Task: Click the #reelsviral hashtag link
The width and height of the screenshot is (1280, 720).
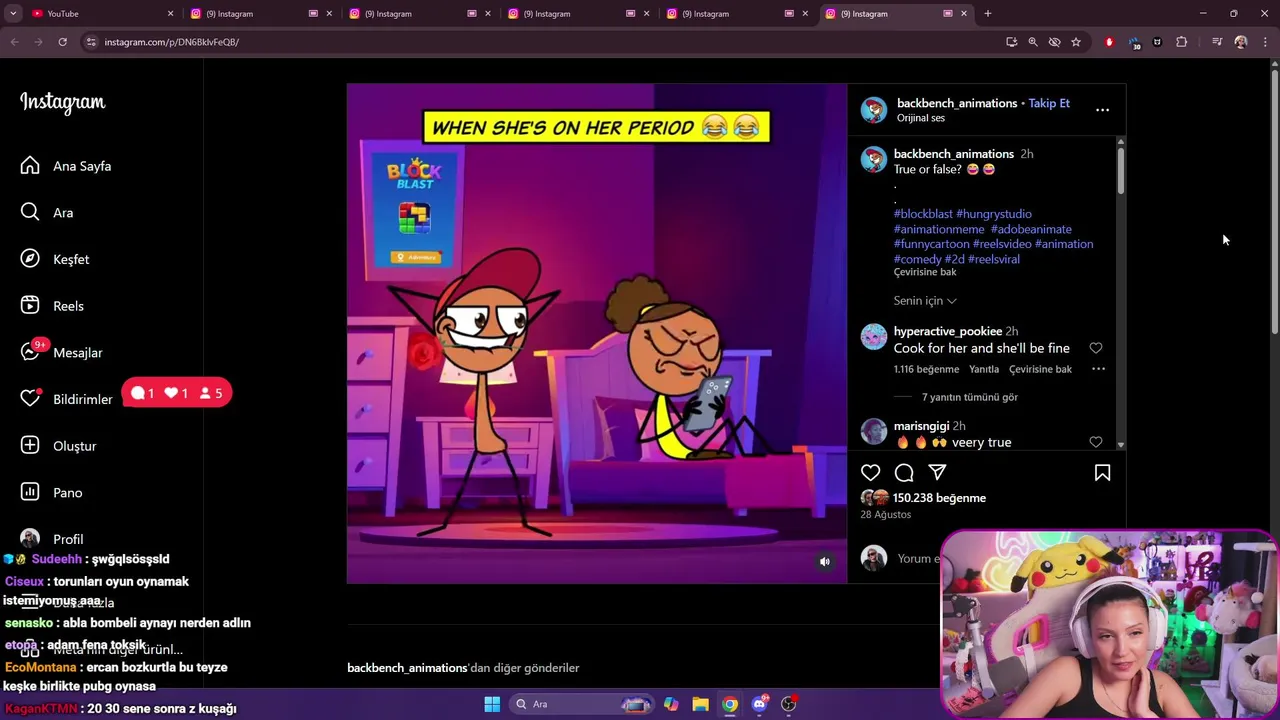Action: 994,259
